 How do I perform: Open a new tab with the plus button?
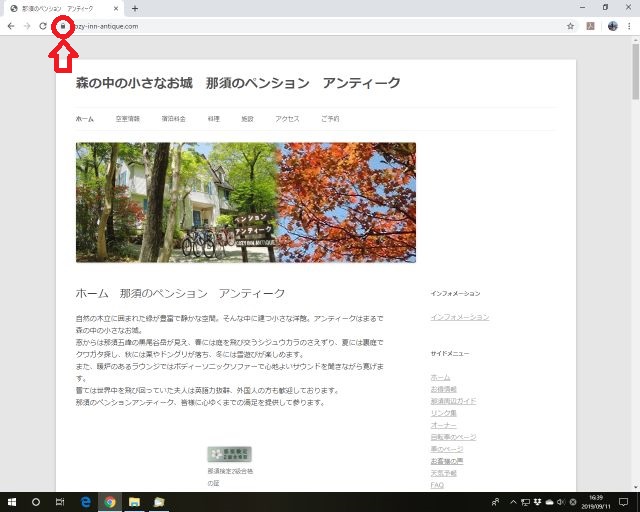(x=135, y=8)
